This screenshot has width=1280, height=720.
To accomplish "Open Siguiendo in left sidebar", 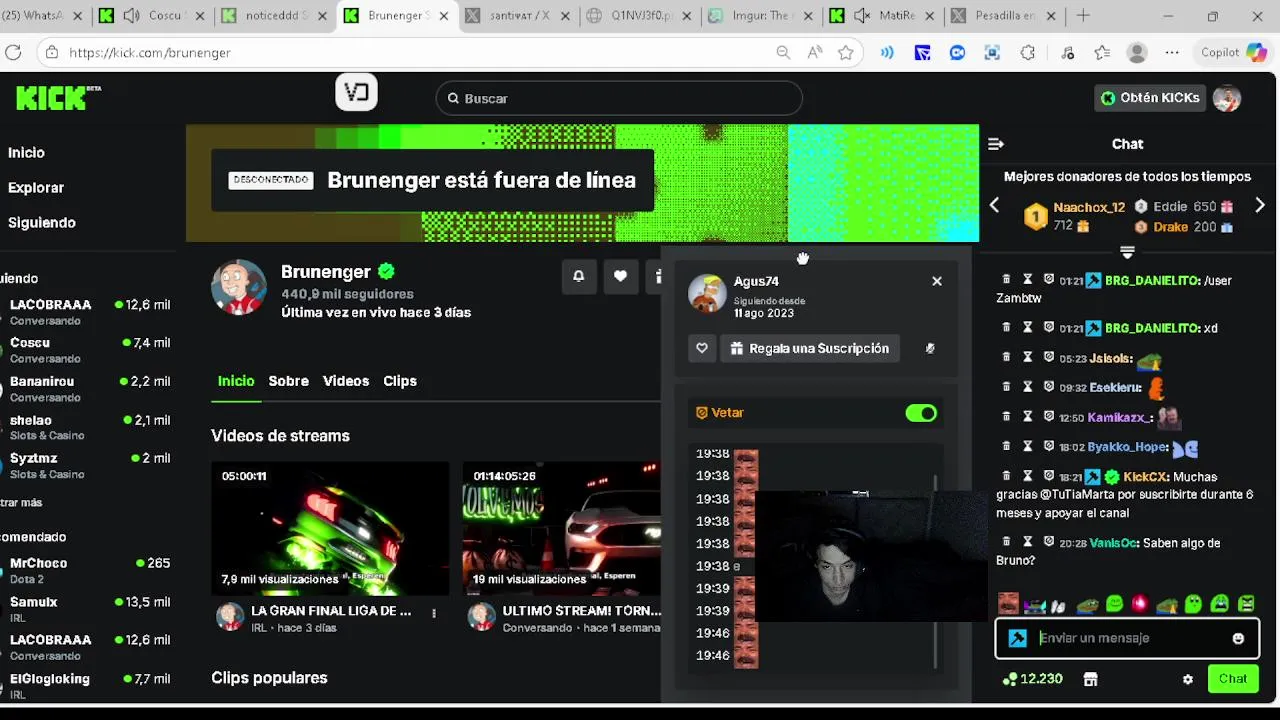I will click(x=42, y=223).
